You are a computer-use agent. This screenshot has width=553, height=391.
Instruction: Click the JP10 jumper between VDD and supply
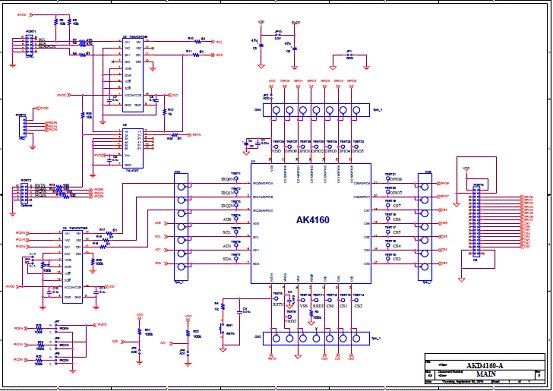coord(278,35)
